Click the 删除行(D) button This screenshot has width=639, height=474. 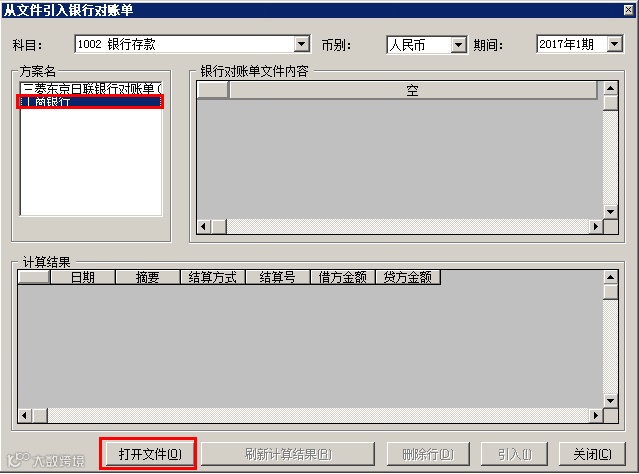(427, 454)
